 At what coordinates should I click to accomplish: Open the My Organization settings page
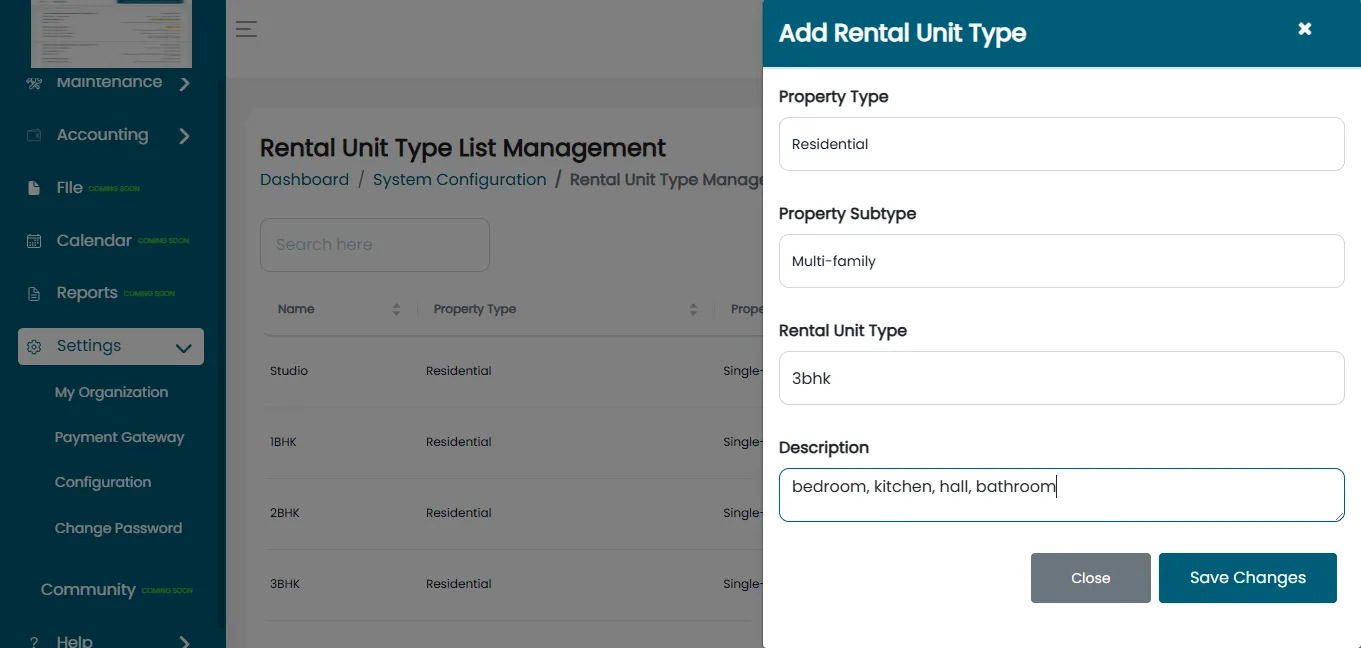click(111, 392)
